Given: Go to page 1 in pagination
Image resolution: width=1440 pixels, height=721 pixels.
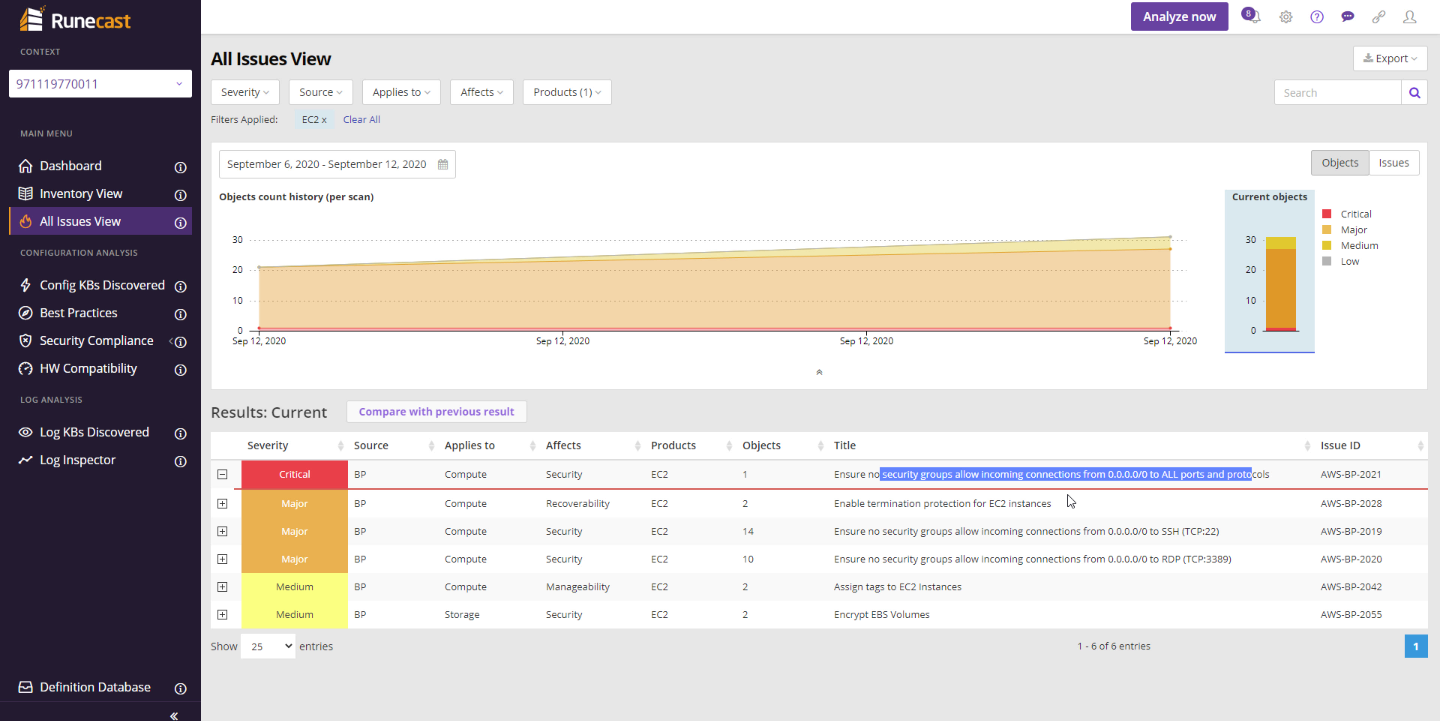Looking at the screenshot, I should coord(1416,646).
